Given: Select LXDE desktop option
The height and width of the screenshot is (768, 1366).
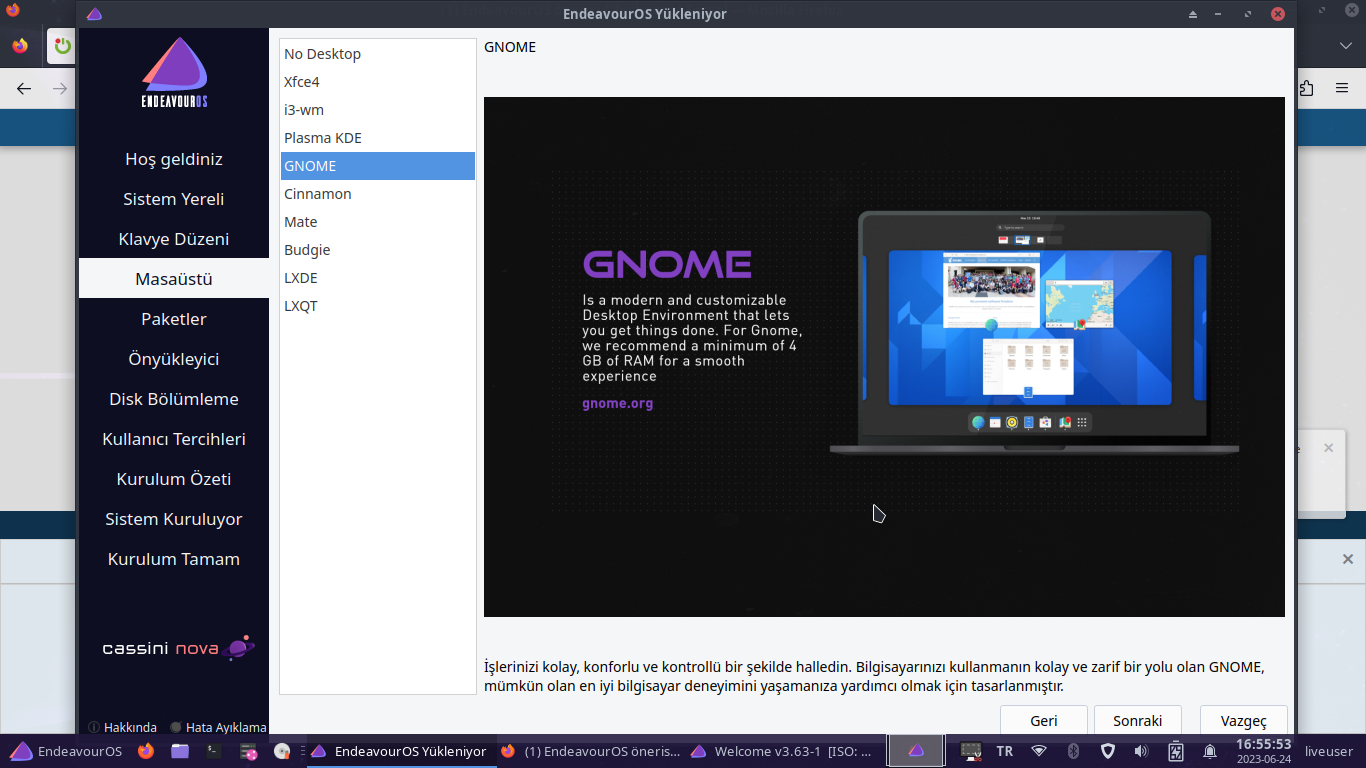Looking at the screenshot, I should tap(378, 278).
